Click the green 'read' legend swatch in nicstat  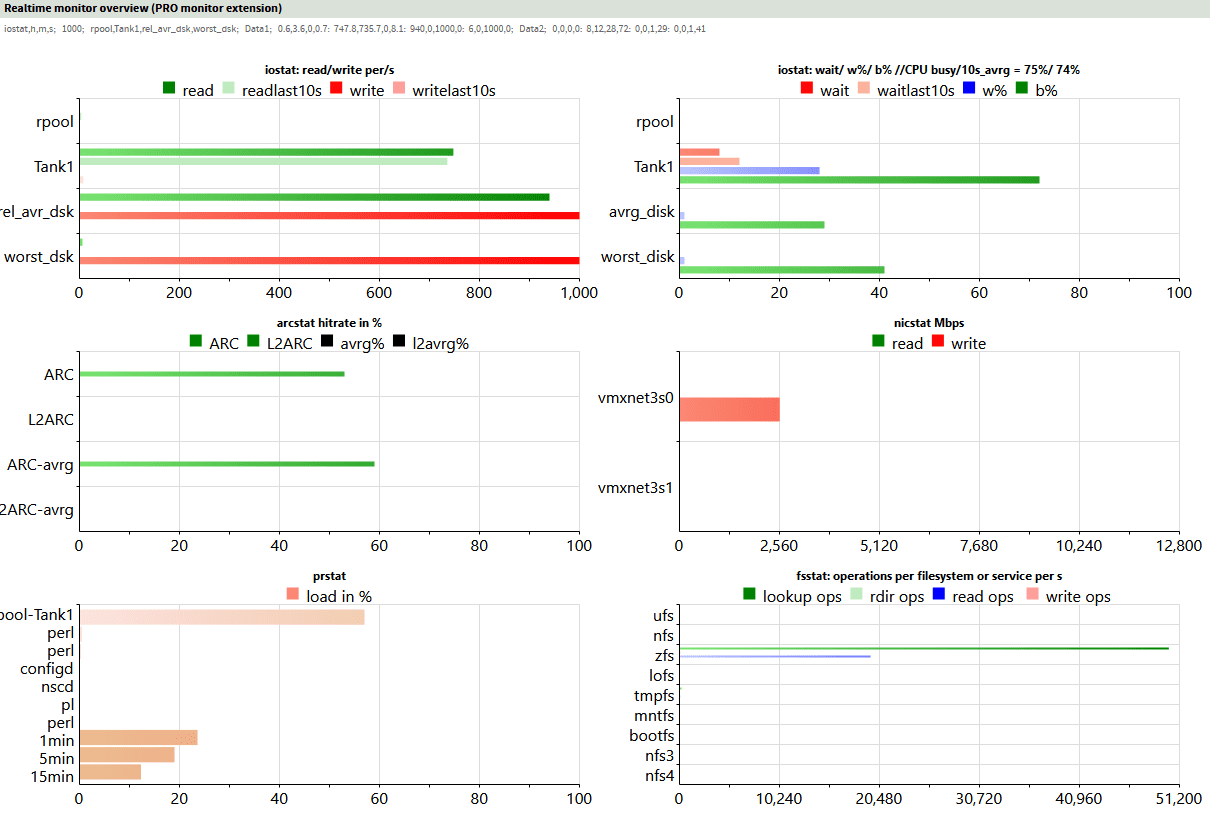point(878,342)
